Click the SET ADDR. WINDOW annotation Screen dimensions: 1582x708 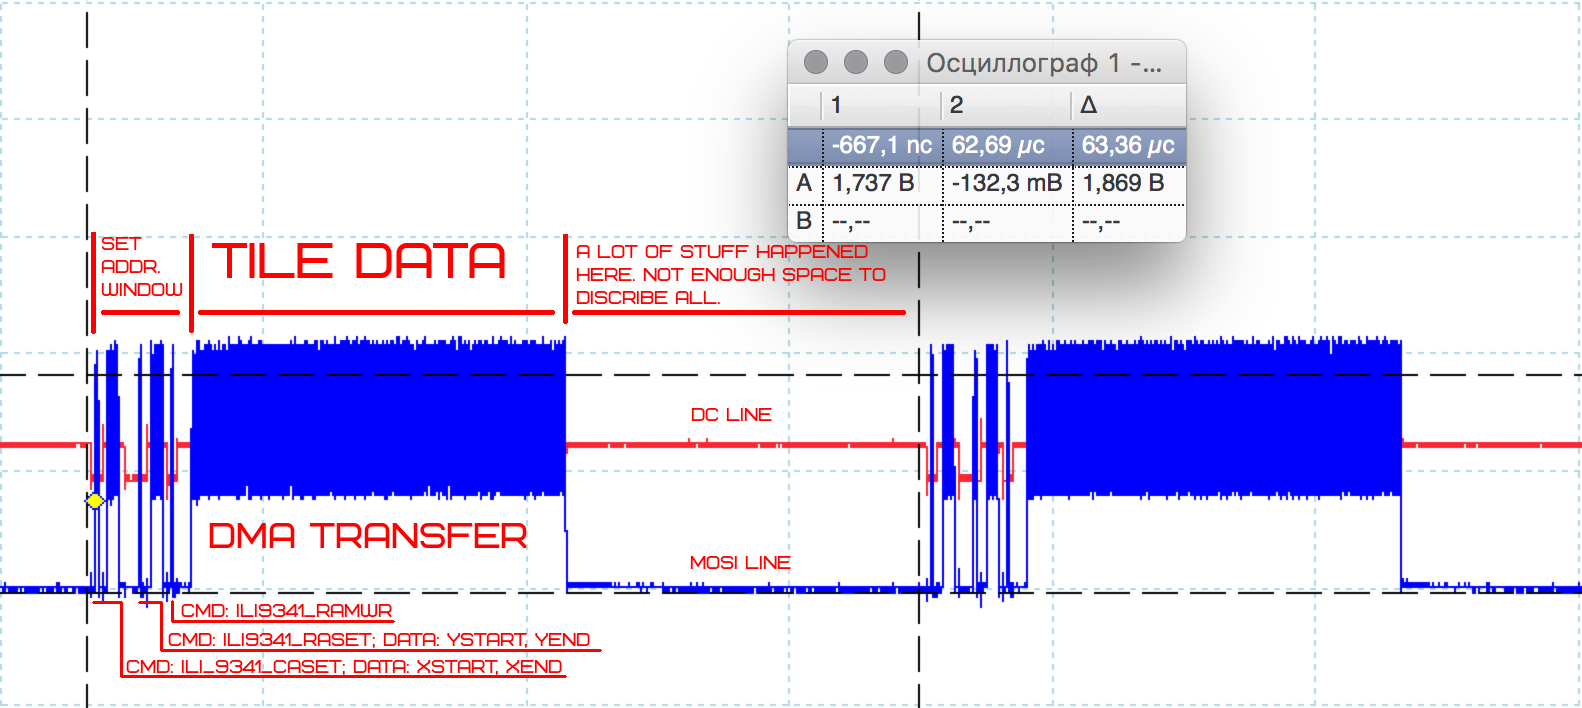pyautogui.click(x=141, y=267)
